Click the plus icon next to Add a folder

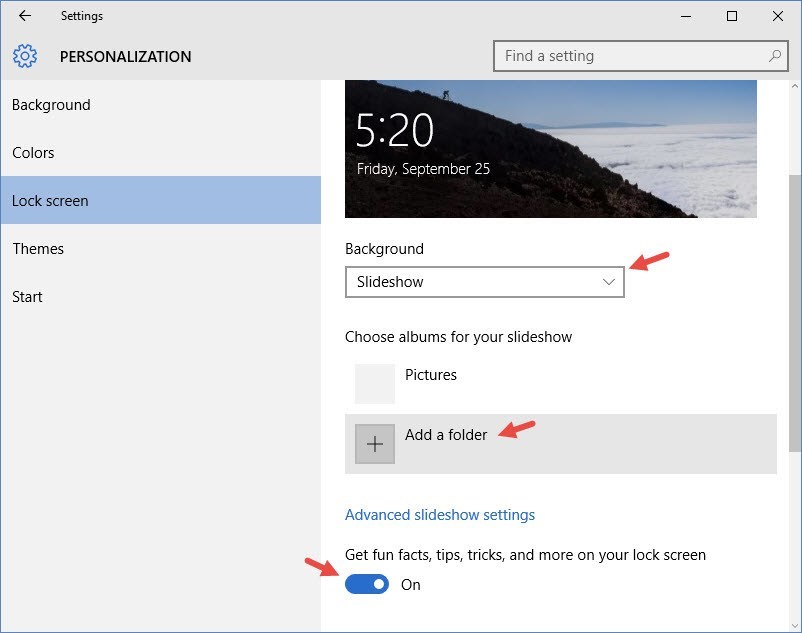point(374,443)
